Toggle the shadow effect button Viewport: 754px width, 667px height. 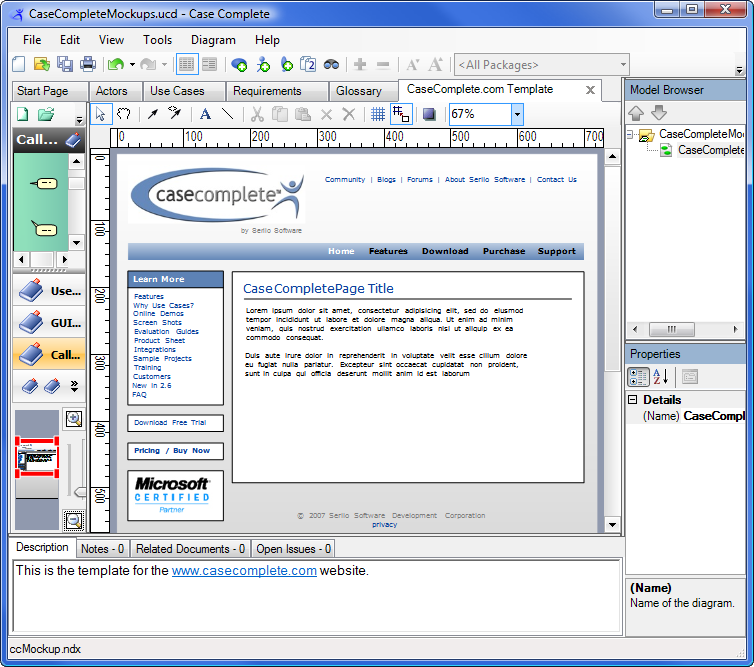pyautogui.click(x=429, y=114)
